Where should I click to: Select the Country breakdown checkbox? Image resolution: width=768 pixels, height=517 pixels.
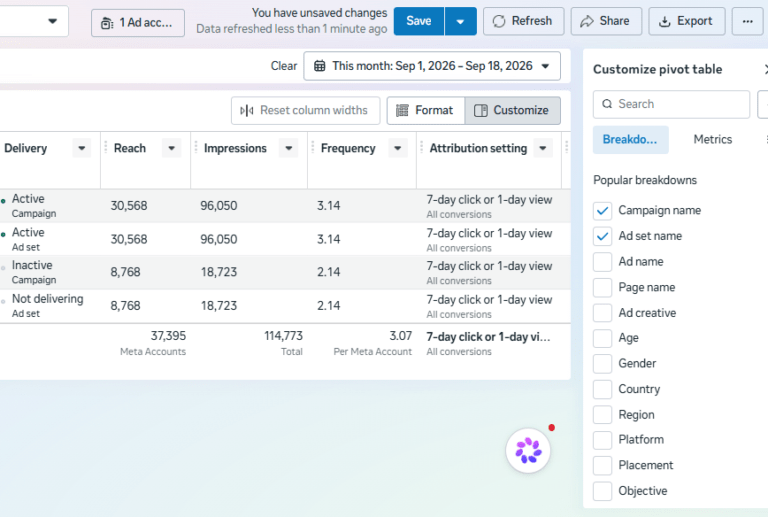[602, 389]
